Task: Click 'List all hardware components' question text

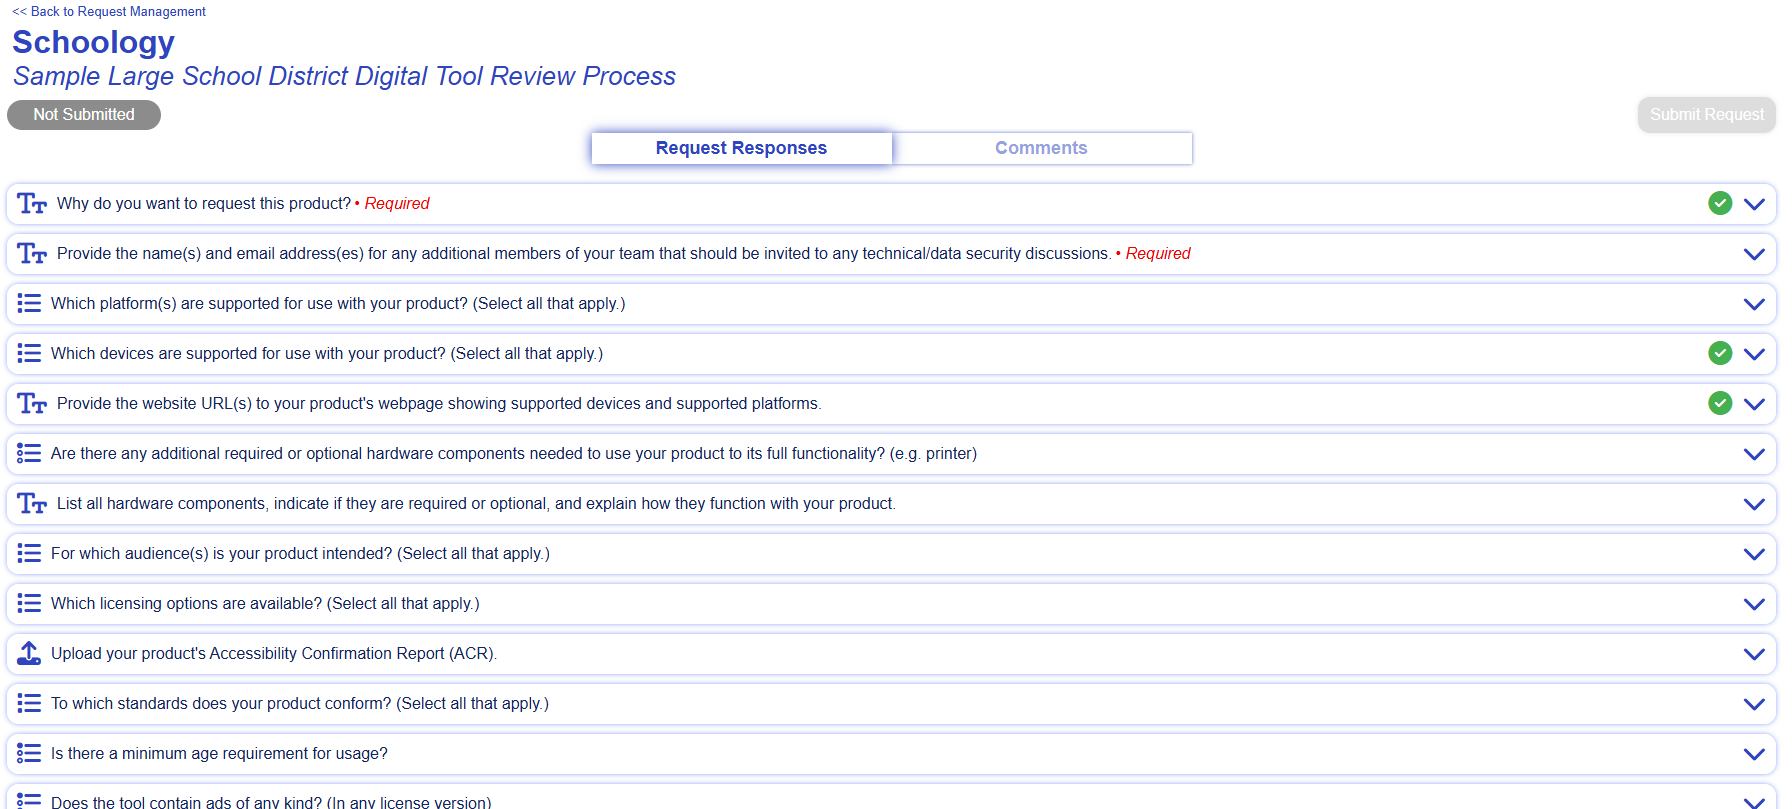Action: pyautogui.click(x=476, y=503)
